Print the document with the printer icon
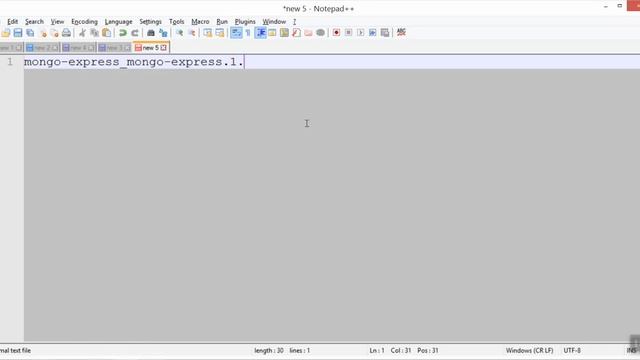 coord(66,33)
